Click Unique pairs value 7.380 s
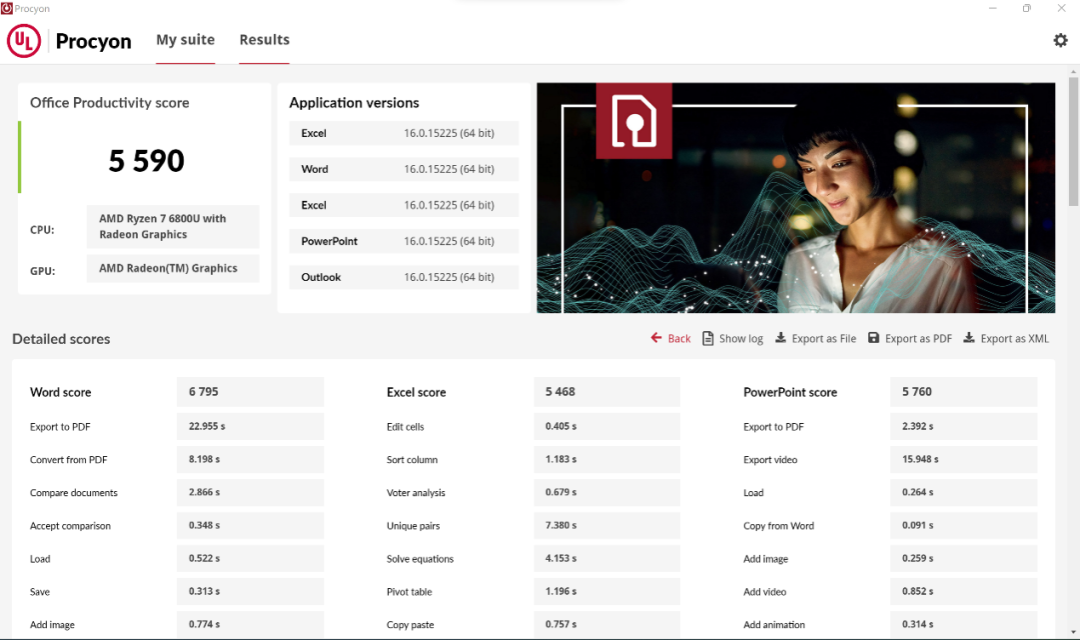The height and width of the screenshot is (640, 1080). pyautogui.click(x=607, y=526)
